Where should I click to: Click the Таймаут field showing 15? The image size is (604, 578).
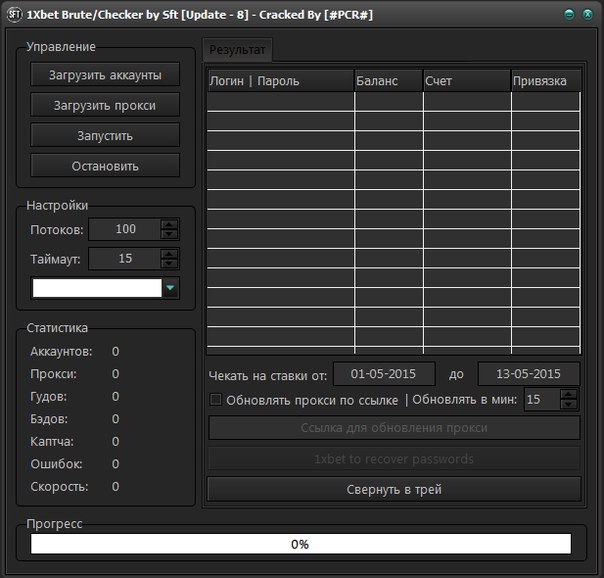(125, 259)
